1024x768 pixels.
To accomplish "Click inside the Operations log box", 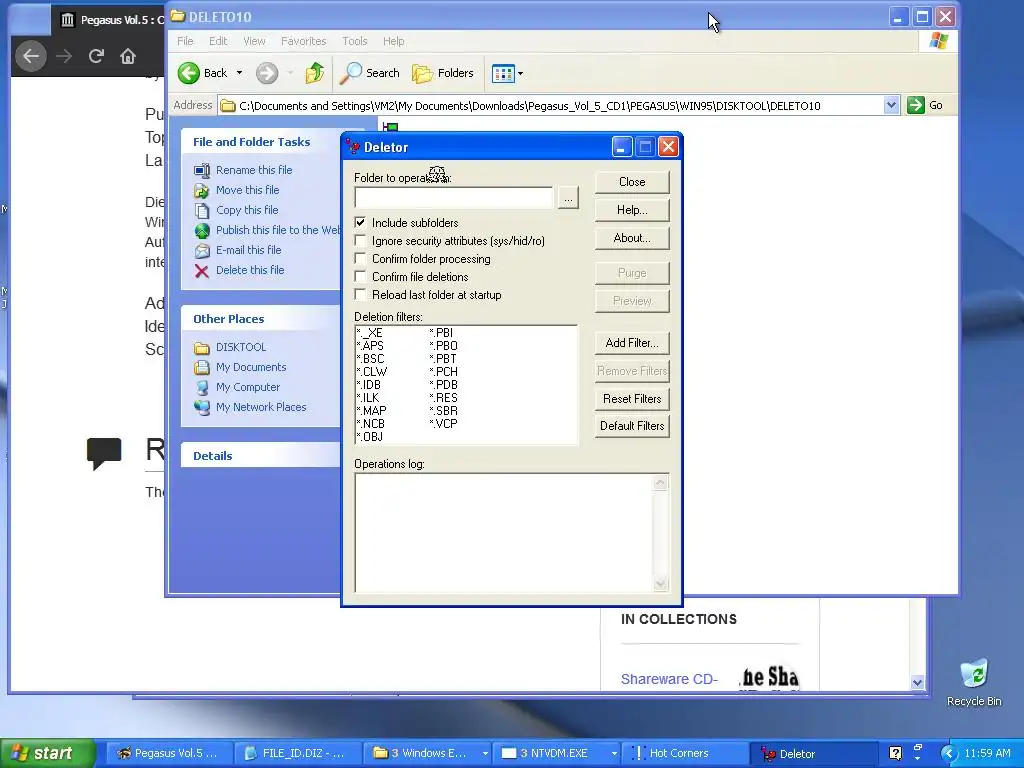I will pos(504,533).
